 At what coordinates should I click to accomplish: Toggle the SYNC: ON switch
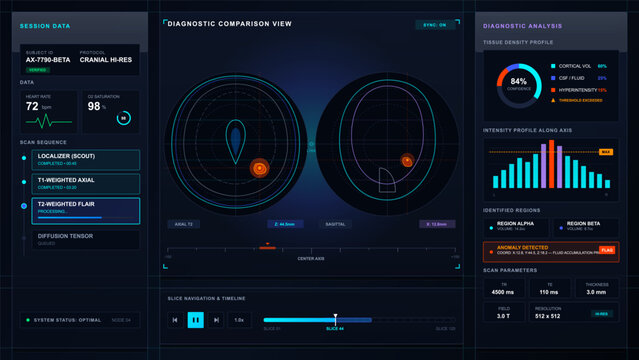[x=434, y=25]
